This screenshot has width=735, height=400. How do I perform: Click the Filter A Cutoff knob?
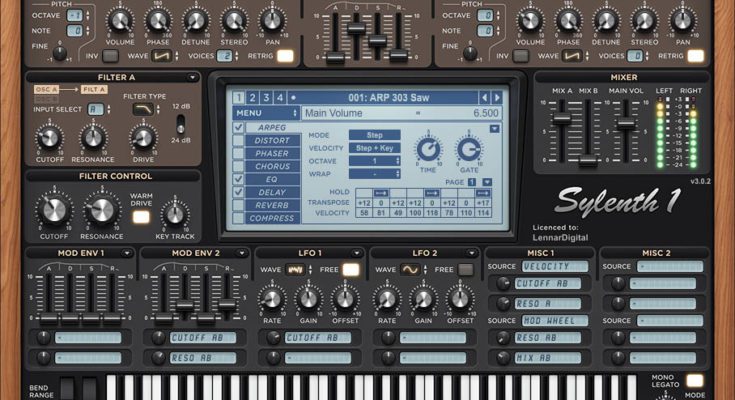(x=48, y=139)
